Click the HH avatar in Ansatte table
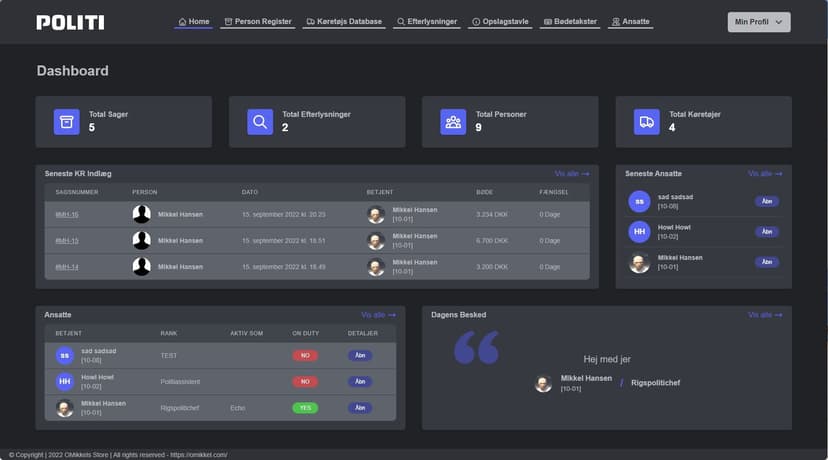This screenshot has height=460, width=828. [x=65, y=381]
